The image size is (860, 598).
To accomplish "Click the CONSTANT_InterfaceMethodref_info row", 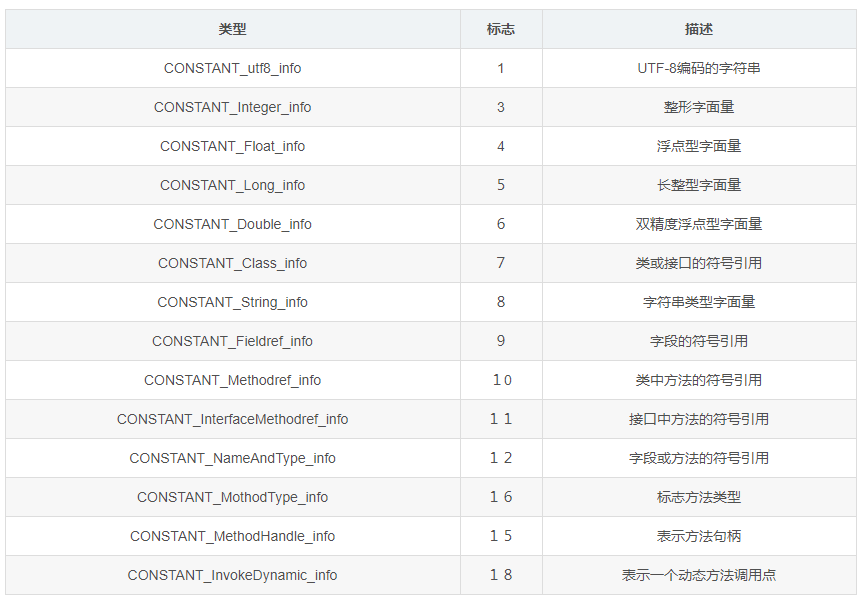I will click(x=232, y=419).
